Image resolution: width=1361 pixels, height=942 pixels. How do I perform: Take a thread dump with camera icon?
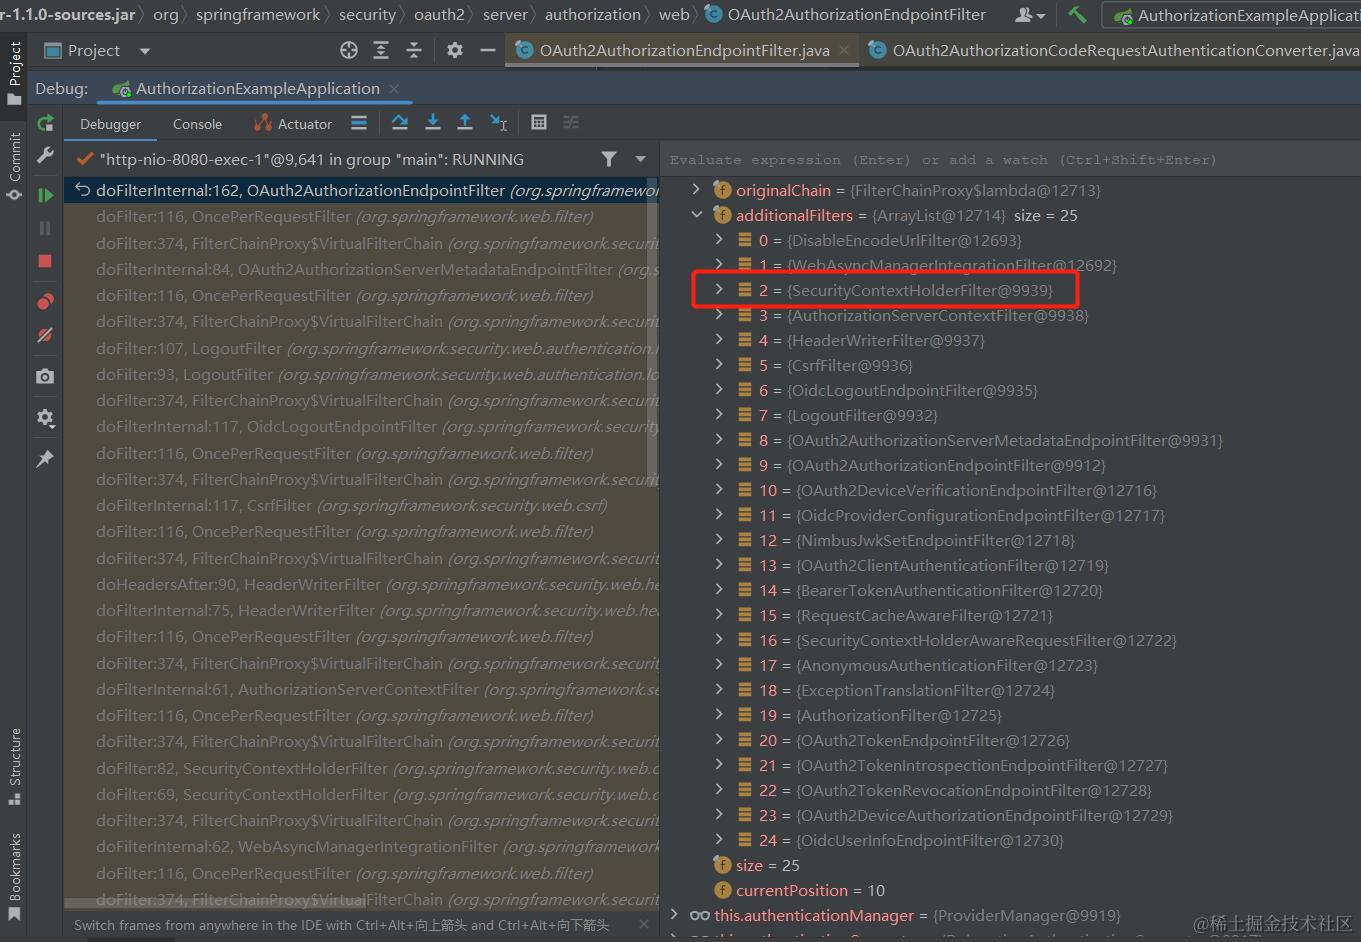tap(45, 377)
